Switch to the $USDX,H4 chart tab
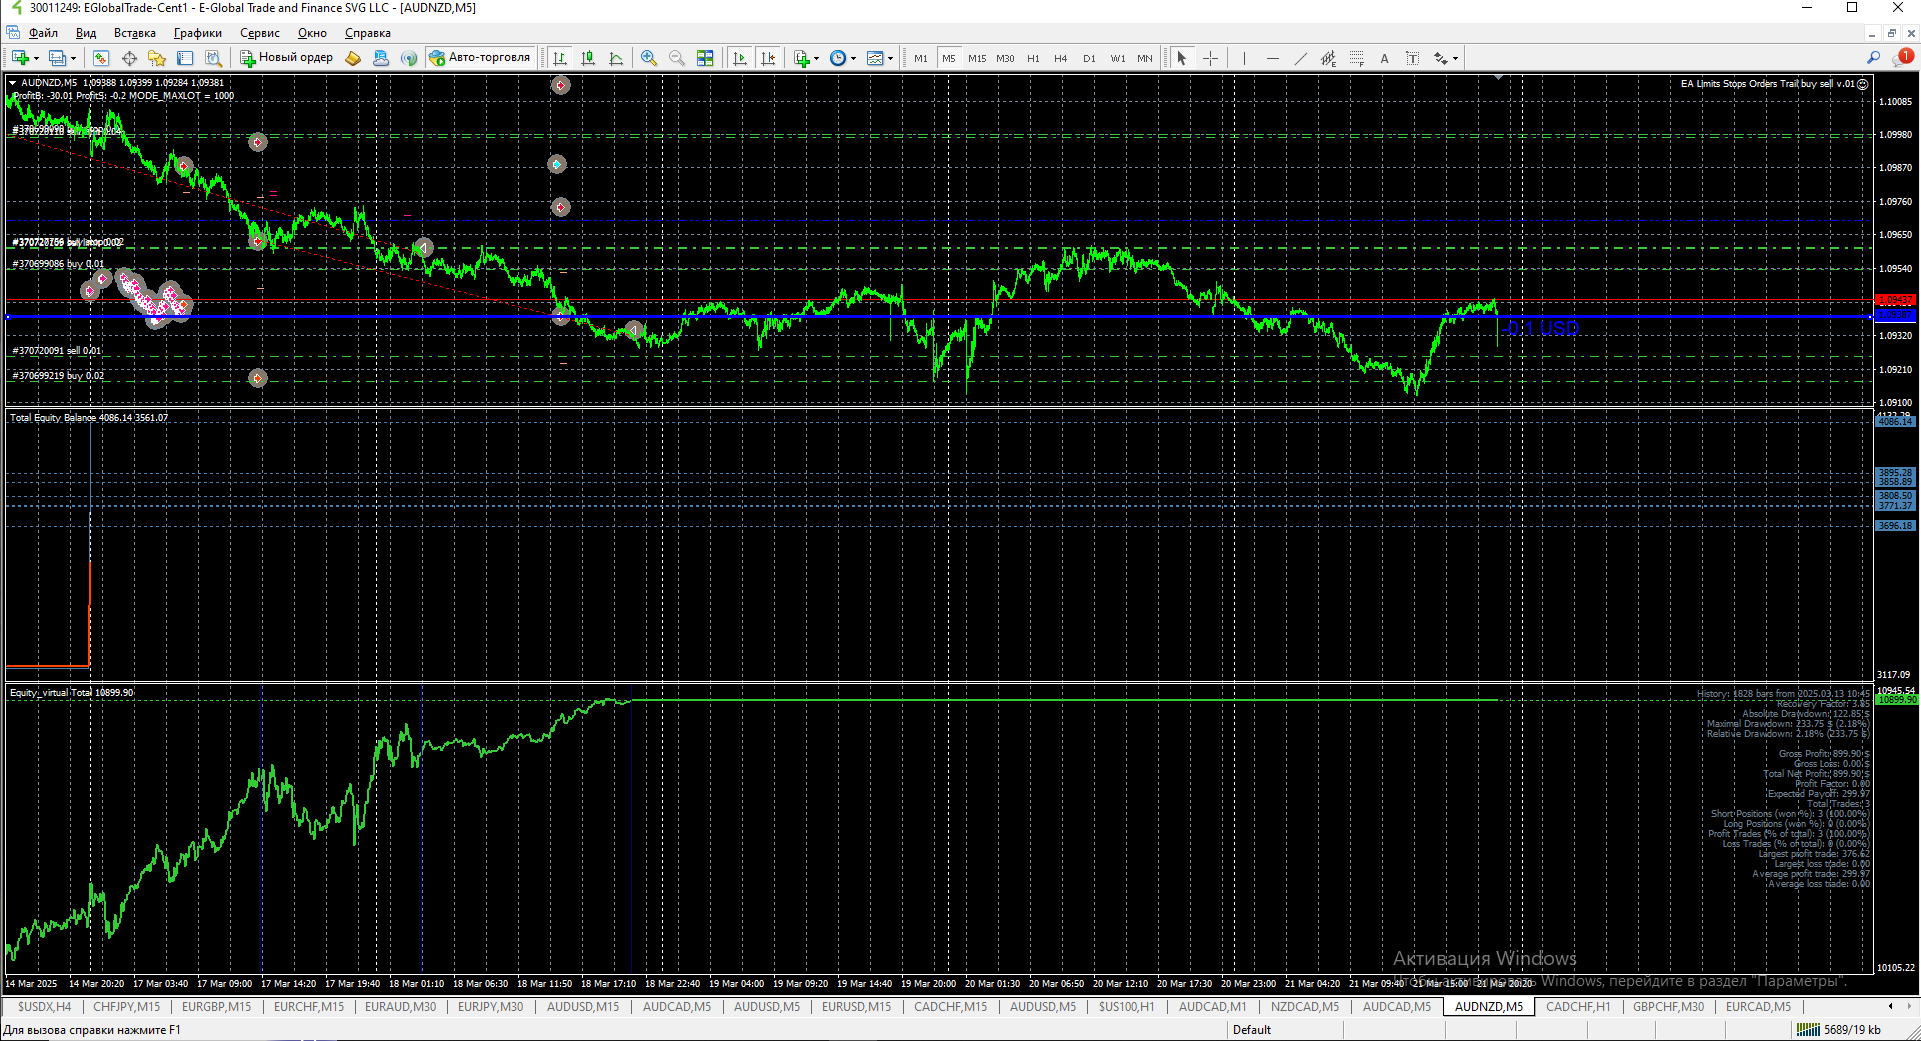 pyautogui.click(x=44, y=1007)
